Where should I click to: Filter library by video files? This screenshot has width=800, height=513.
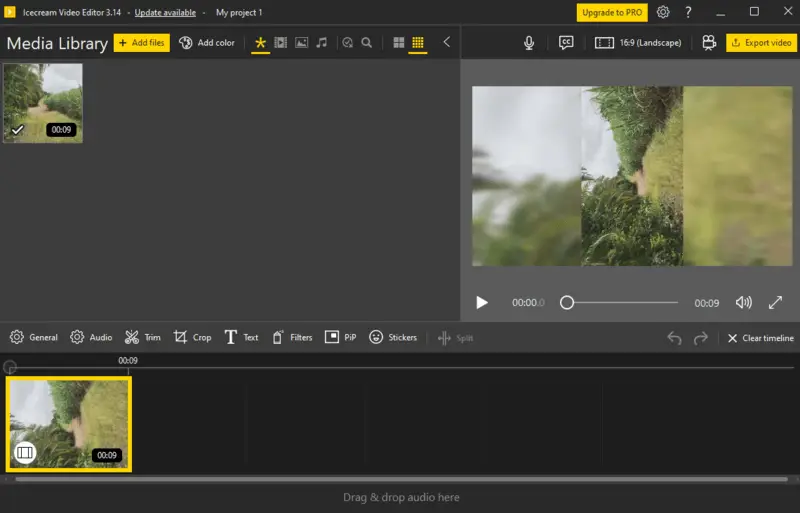281,43
